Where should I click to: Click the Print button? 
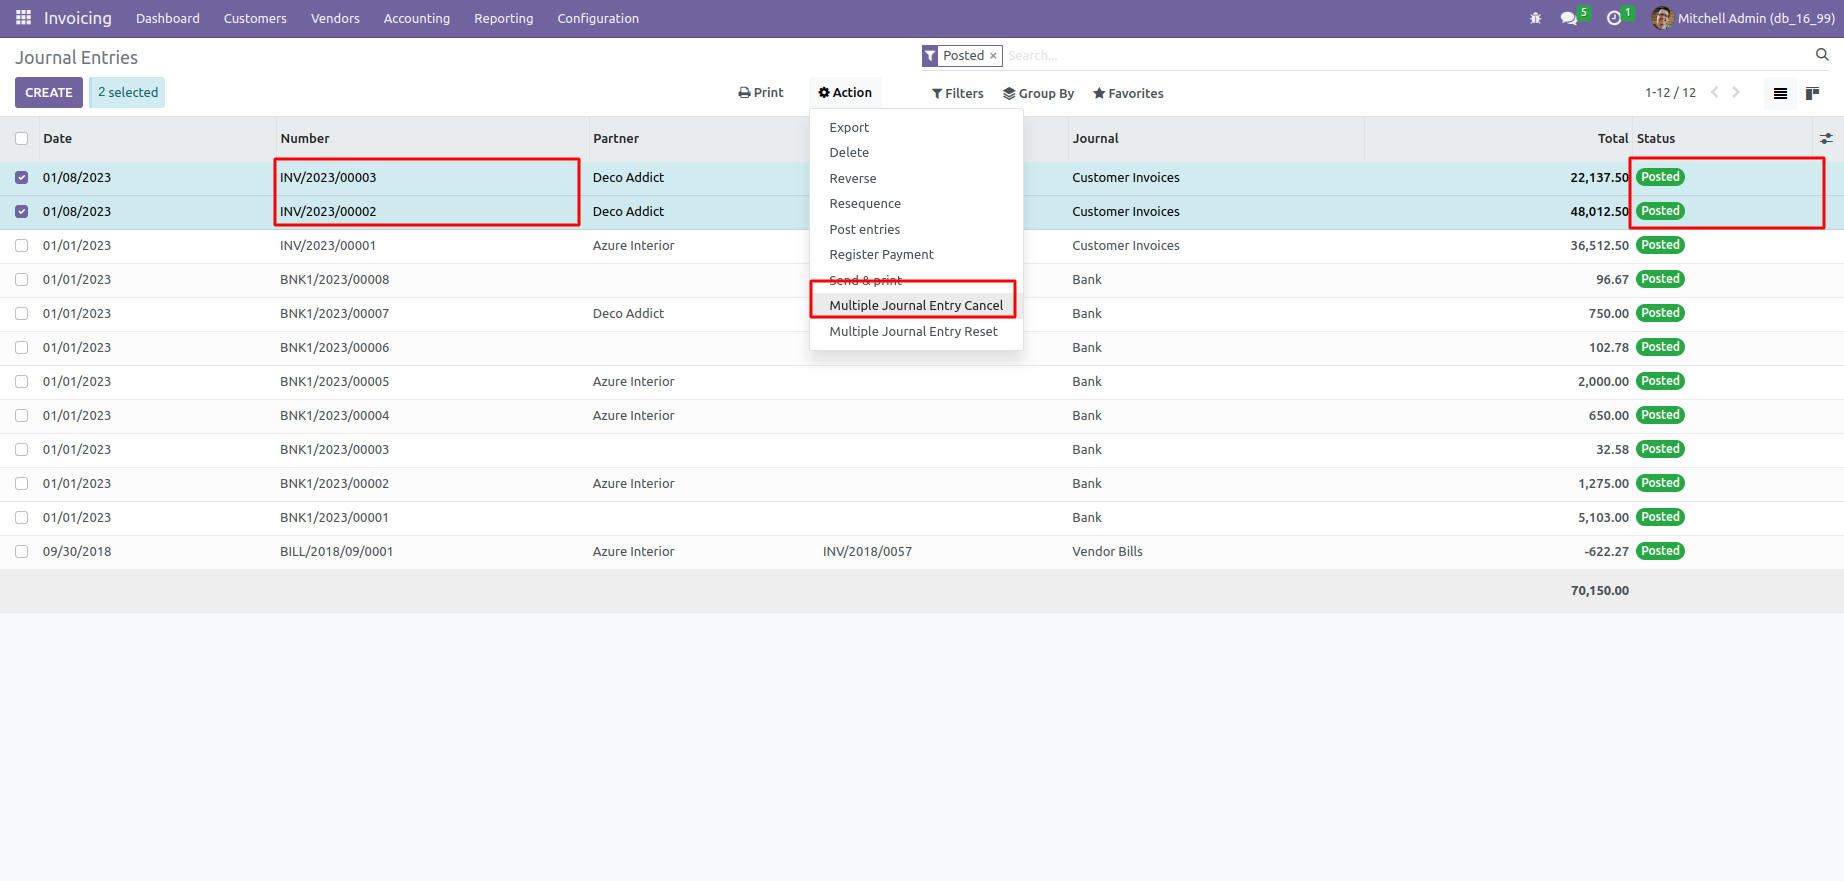tap(761, 93)
